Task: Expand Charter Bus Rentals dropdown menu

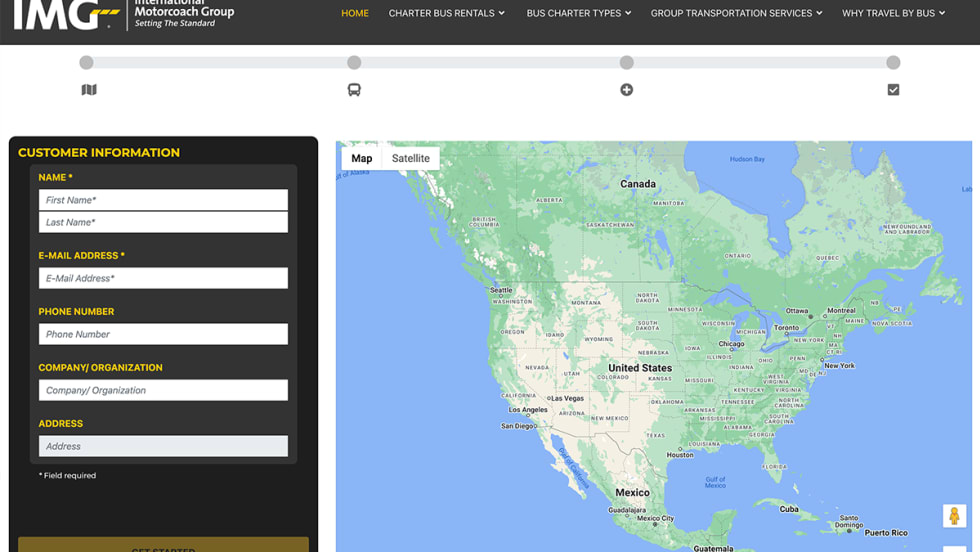Action: pos(446,14)
